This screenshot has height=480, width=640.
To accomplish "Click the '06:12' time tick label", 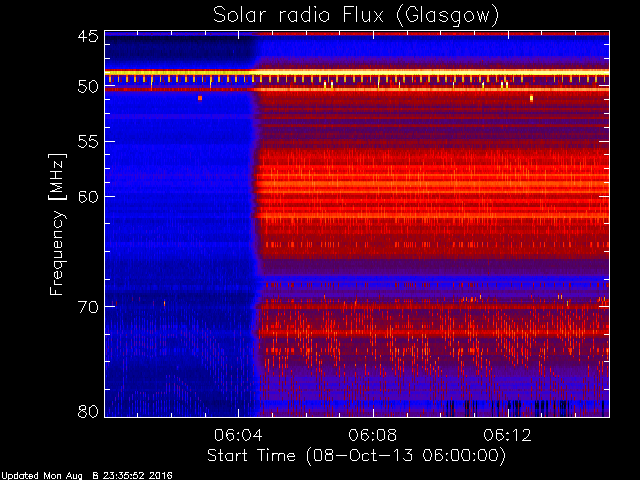I will pos(507,435).
